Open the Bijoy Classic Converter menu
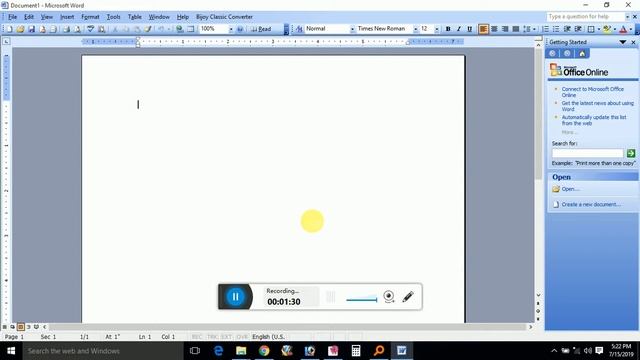Viewport: 640px width, 360px height. tap(224, 17)
